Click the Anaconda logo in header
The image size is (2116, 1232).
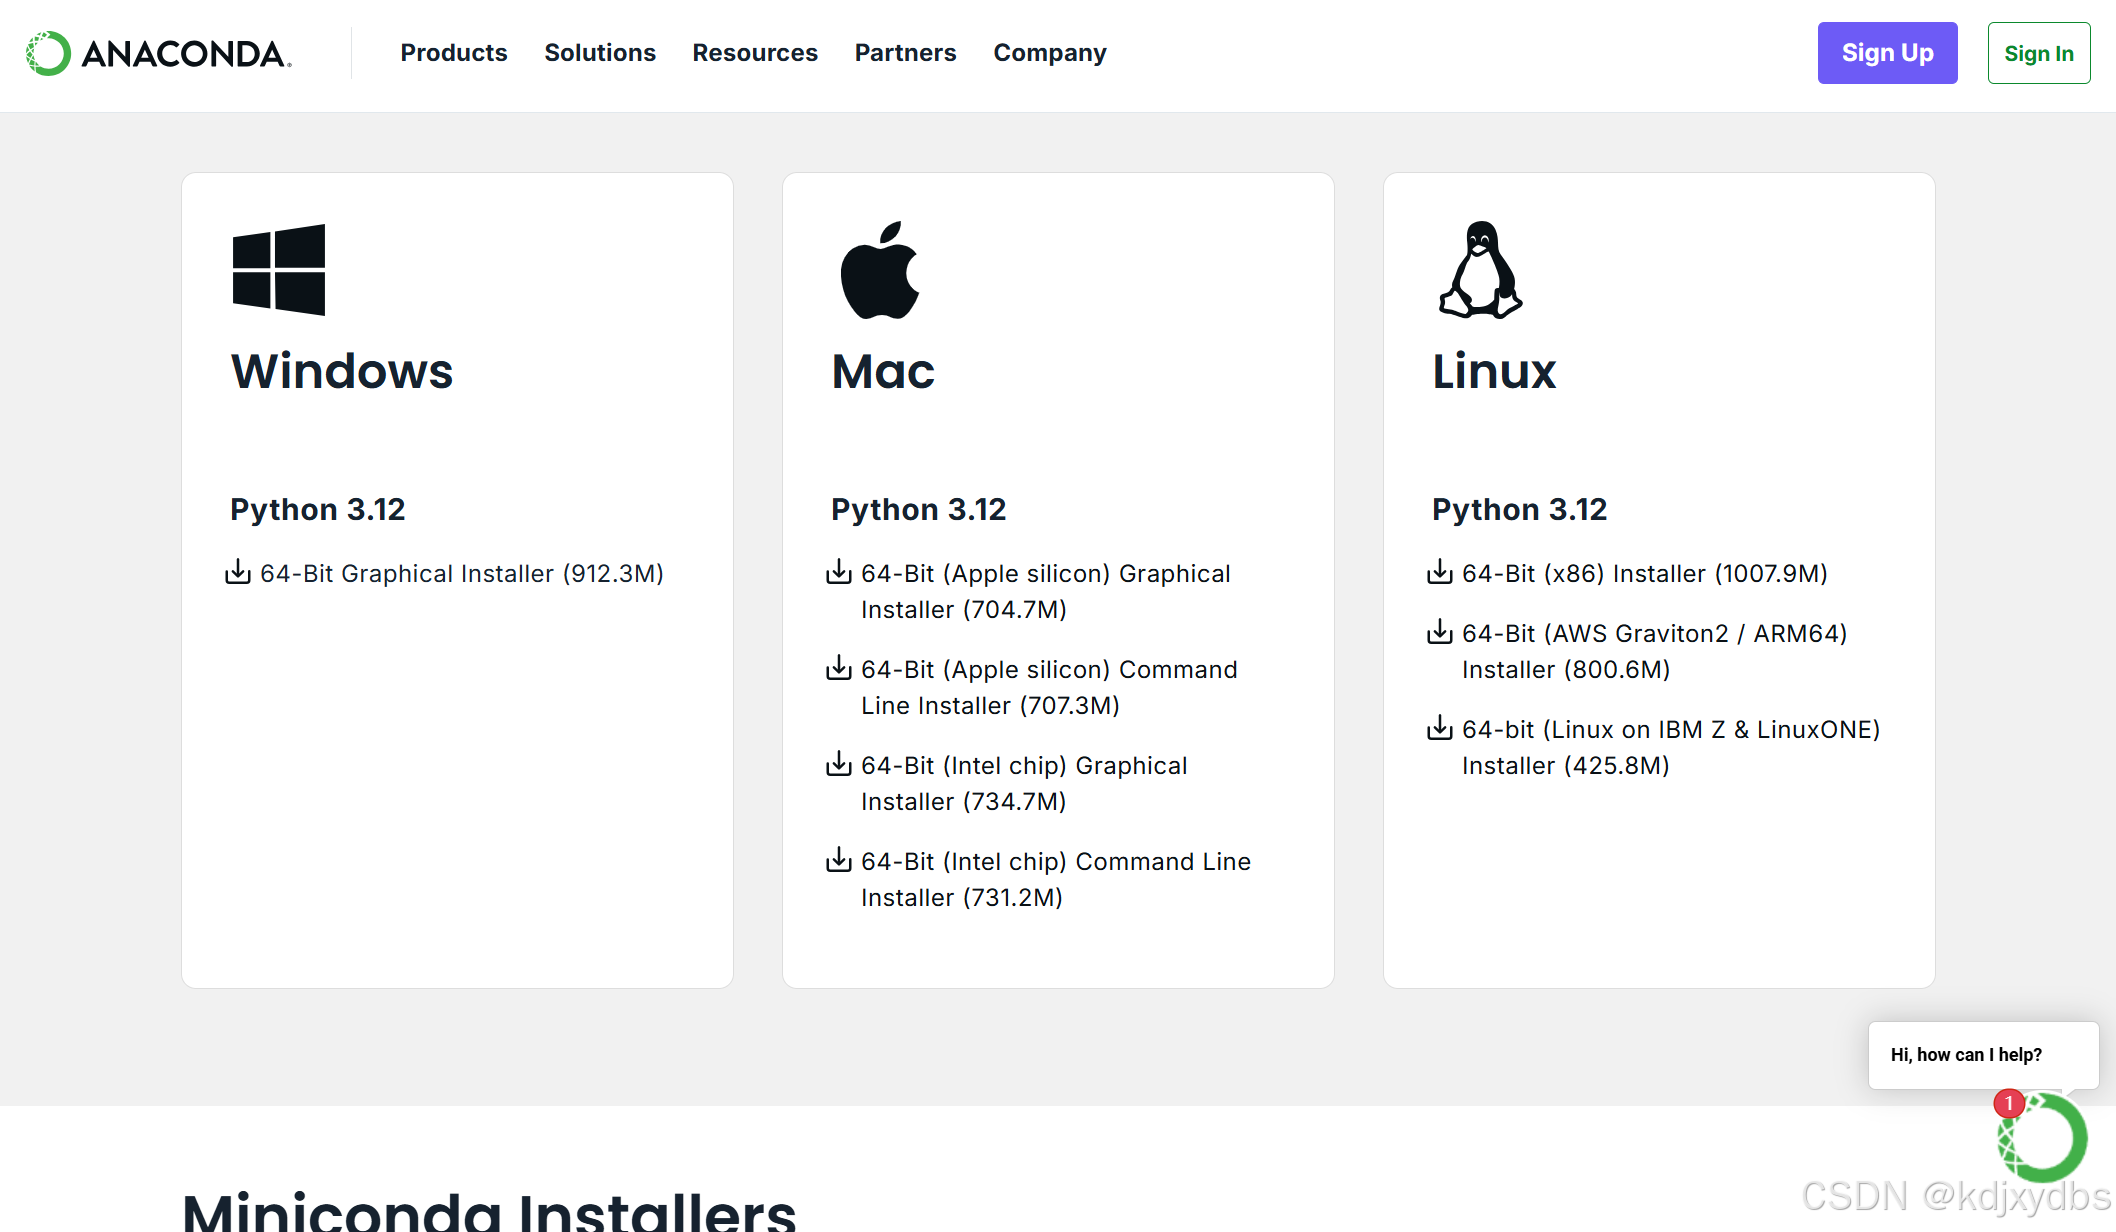coord(158,53)
